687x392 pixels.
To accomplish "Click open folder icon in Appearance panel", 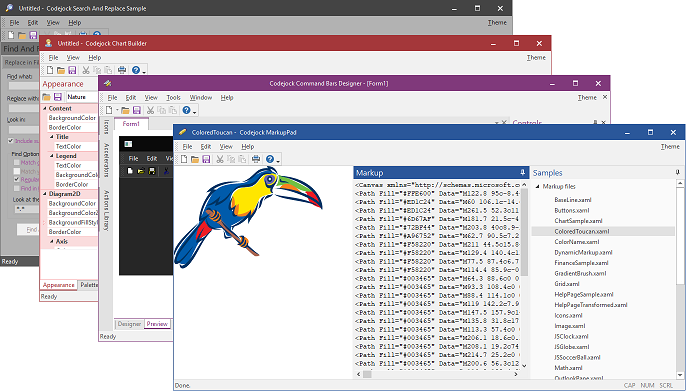I will pyautogui.click(x=46, y=97).
